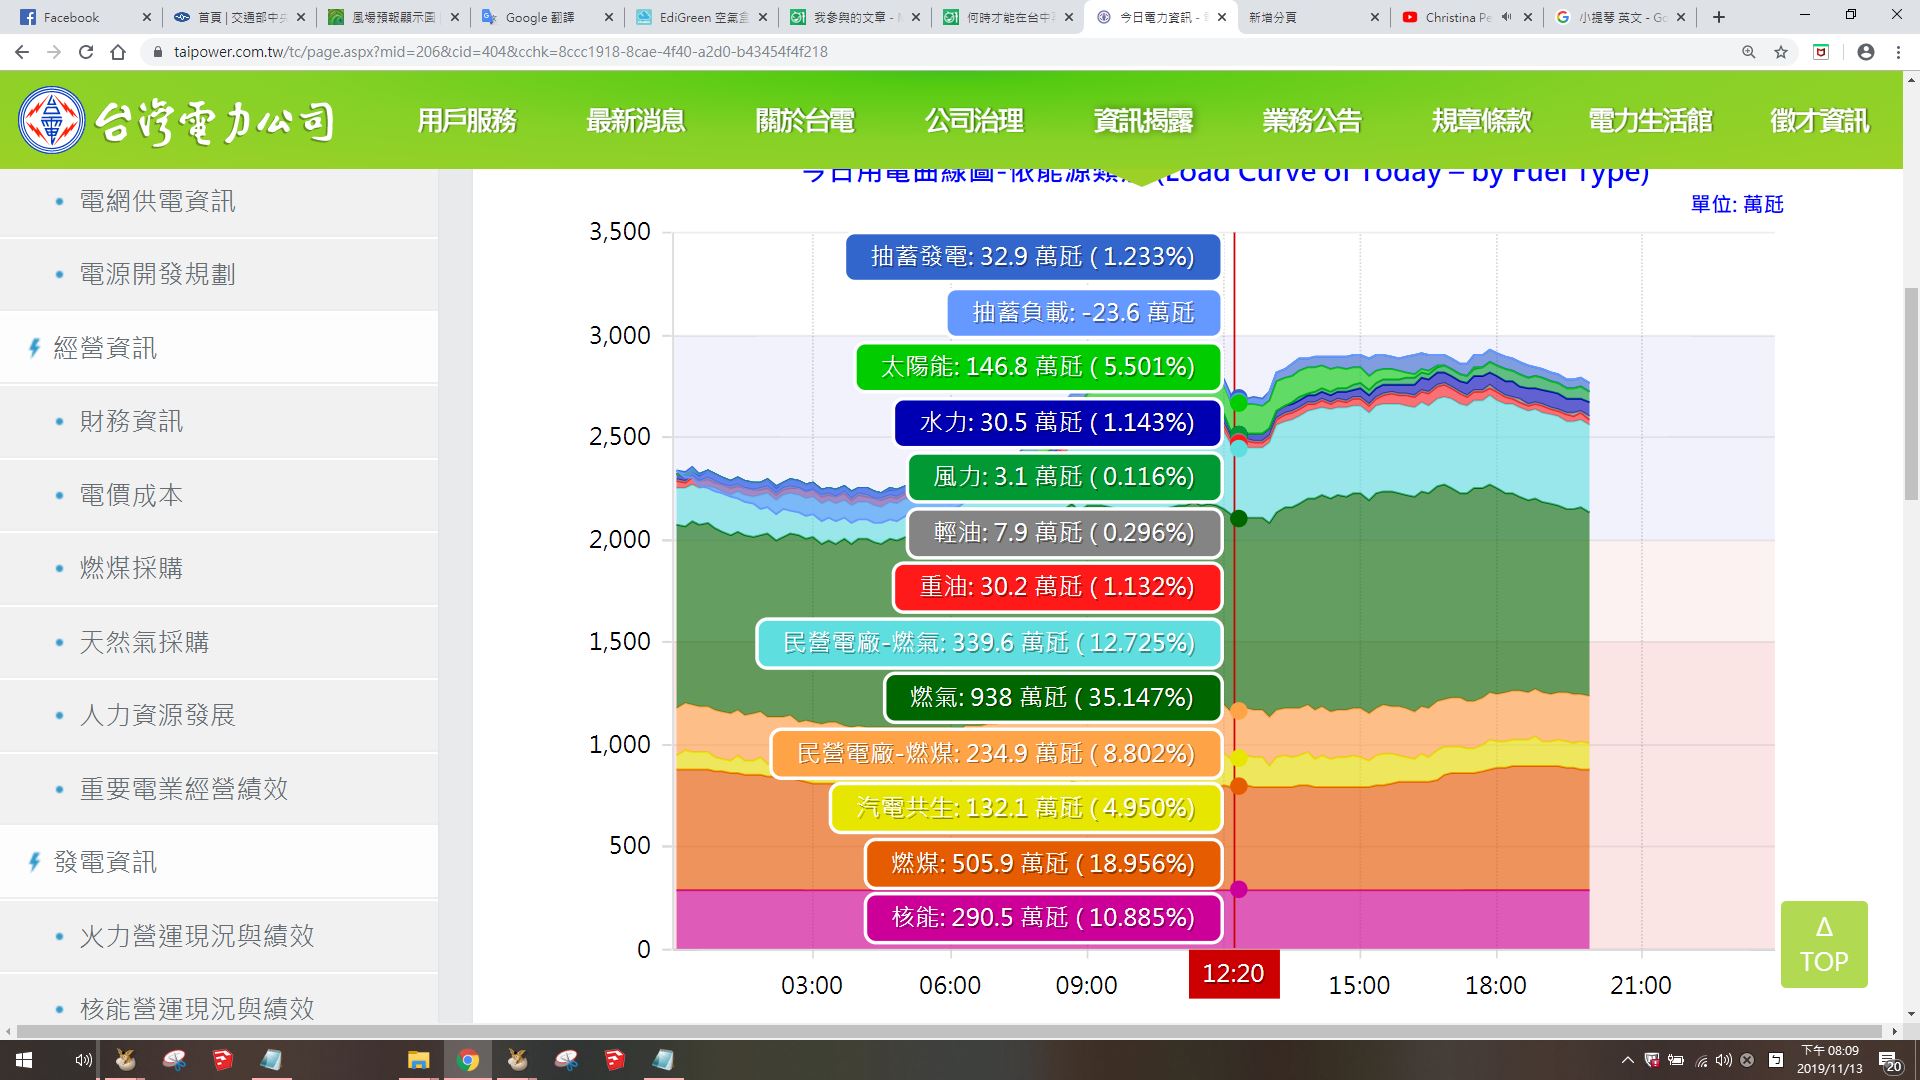Open the 電網供電資訊 sidebar link
Image resolution: width=1920 pixels, height=1080 pixels.
pos(157,201)
